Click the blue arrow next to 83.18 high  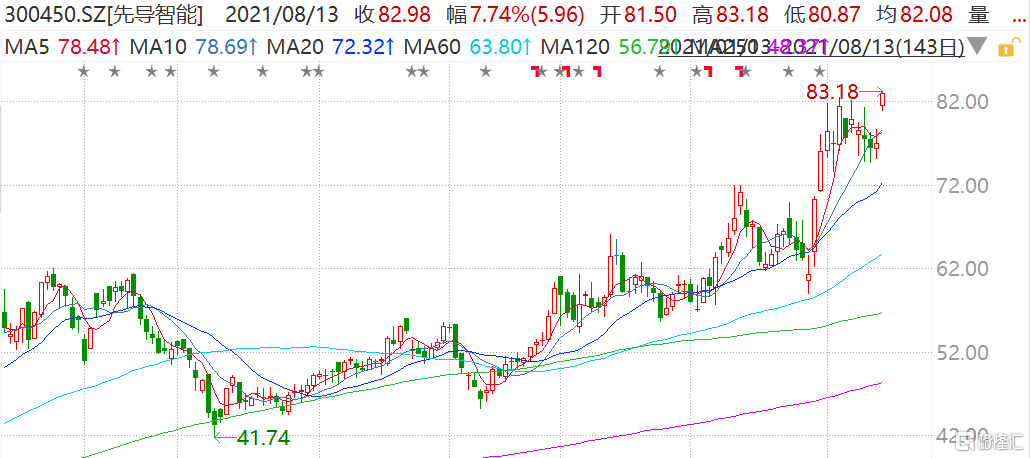point(873,91)
